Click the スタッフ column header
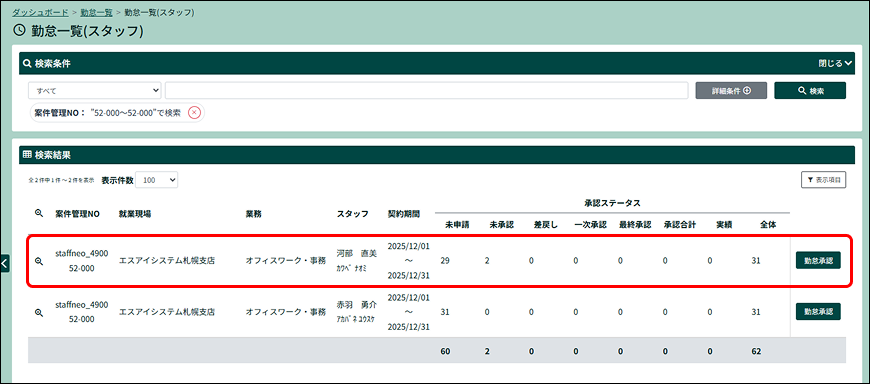Viewport: 870px width, 384px height. click(352, 214)
